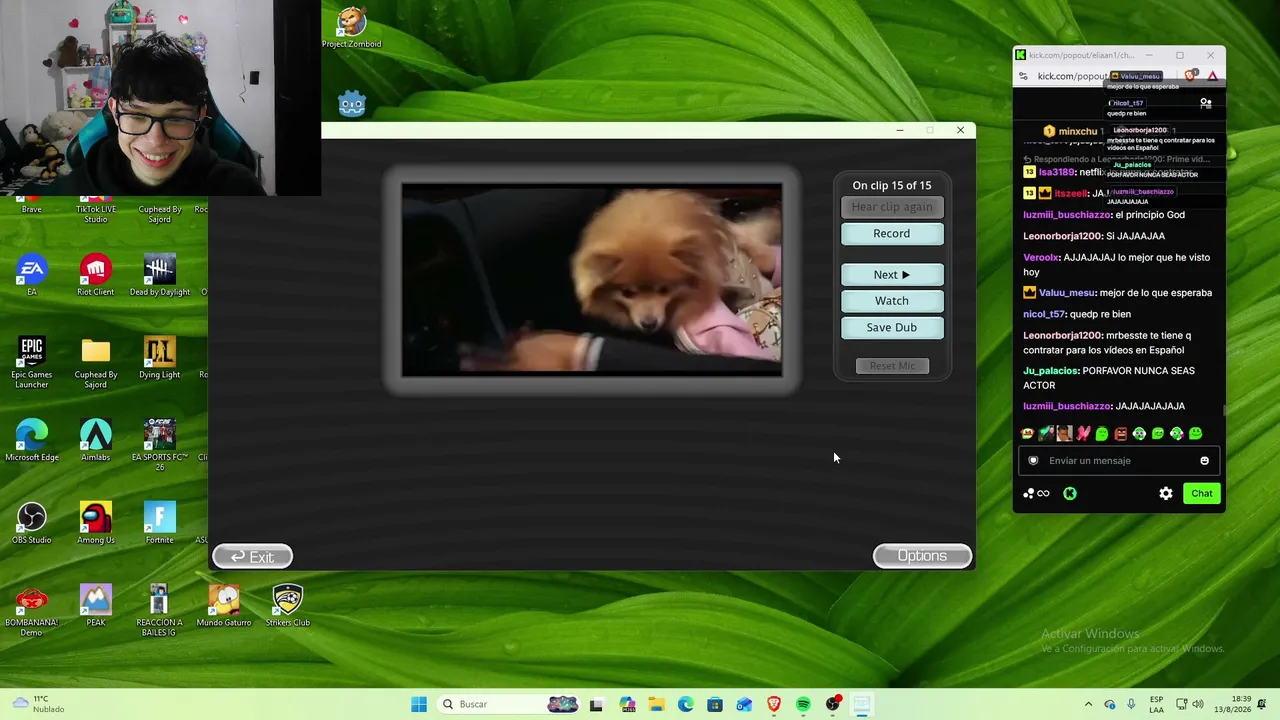1280x720 pixels.
Task: Open channel points icon in chat footer
Action: point(1036,493)
